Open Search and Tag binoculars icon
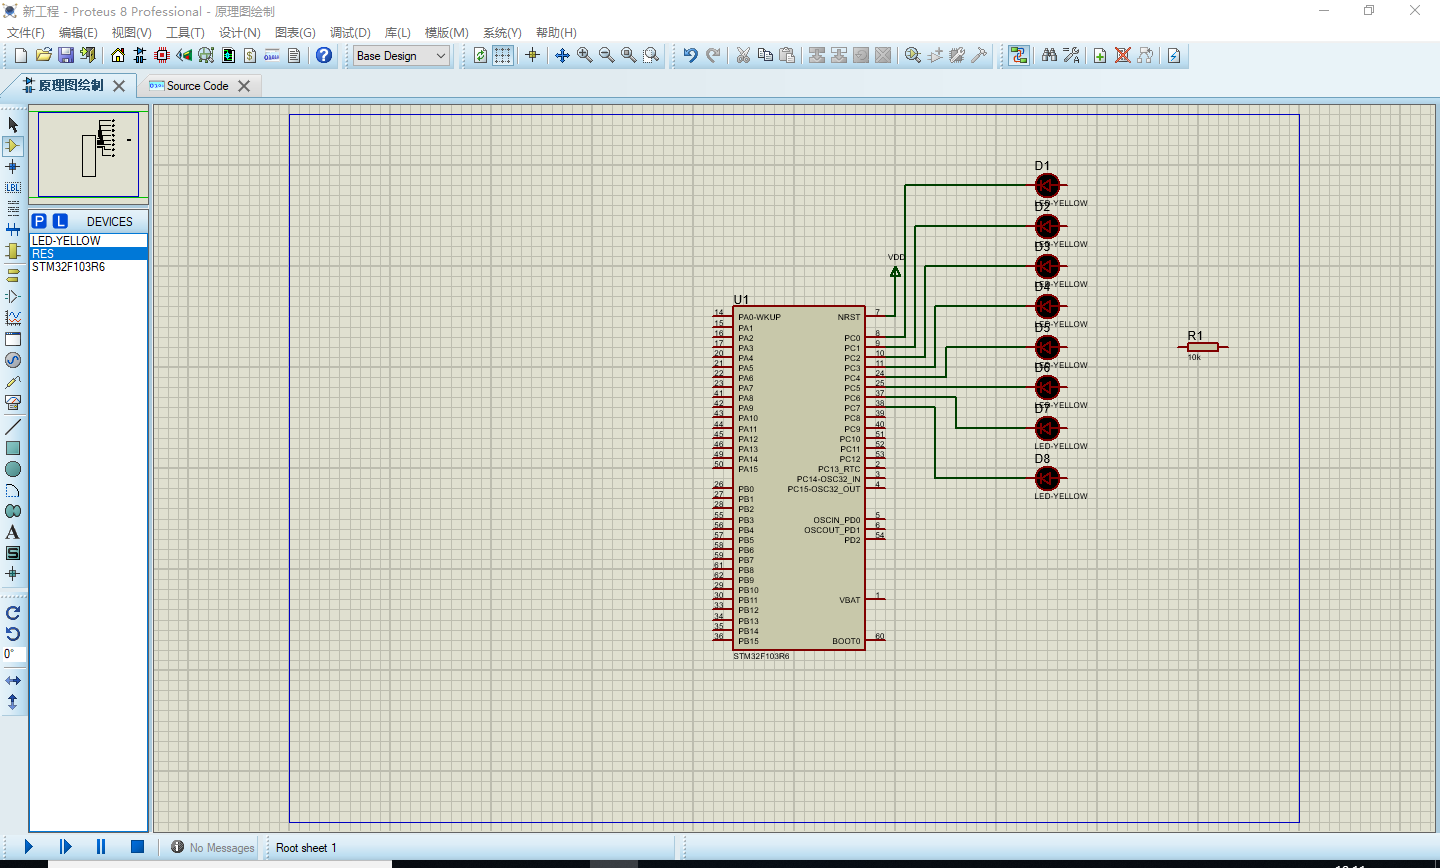This screenshot has width=1440, height=868. [x=1049, y=55]
